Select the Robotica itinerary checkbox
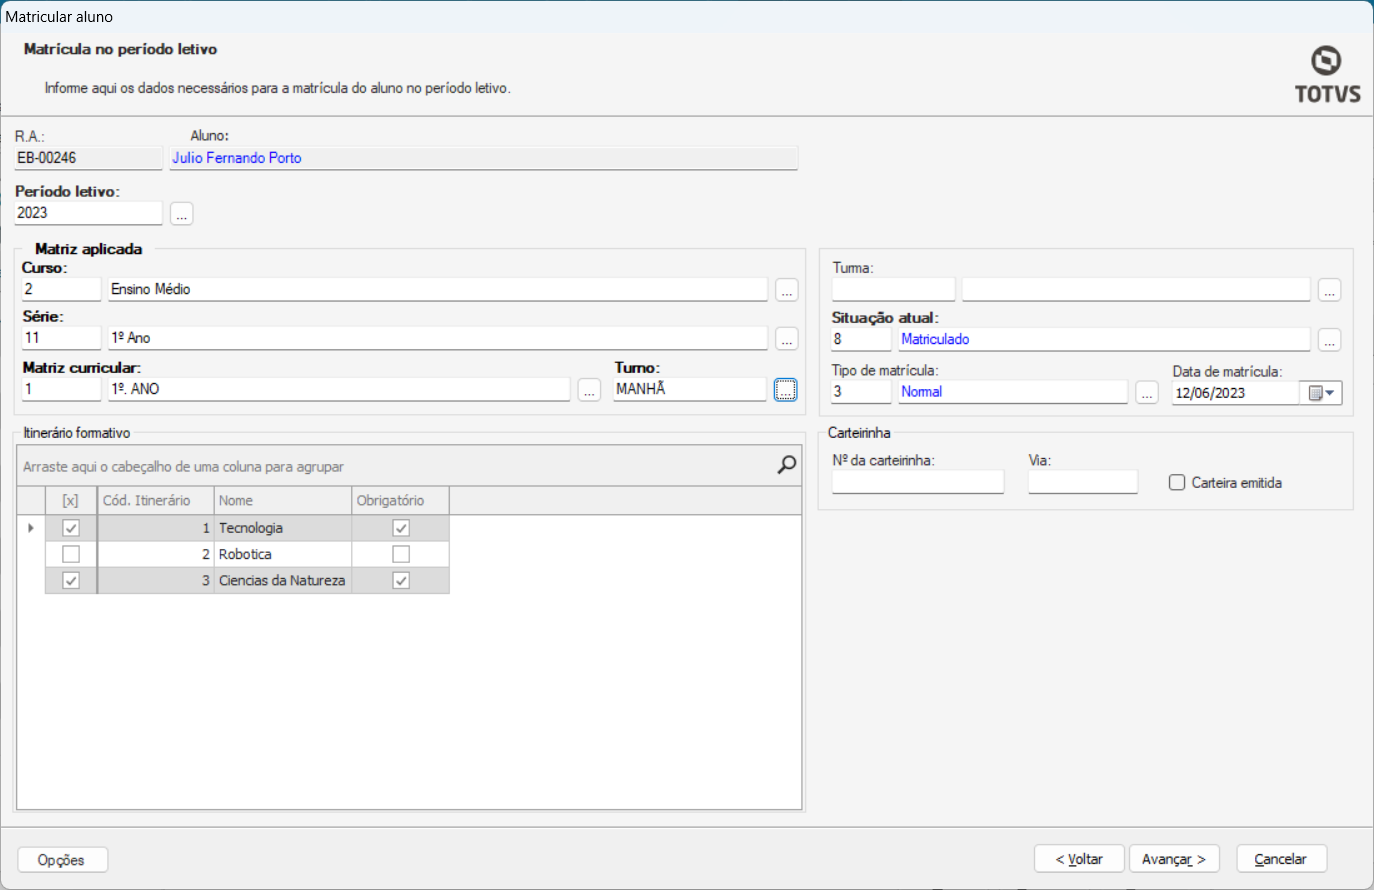This screenshot has height=890, width=1374. click(x=71, y=554)
